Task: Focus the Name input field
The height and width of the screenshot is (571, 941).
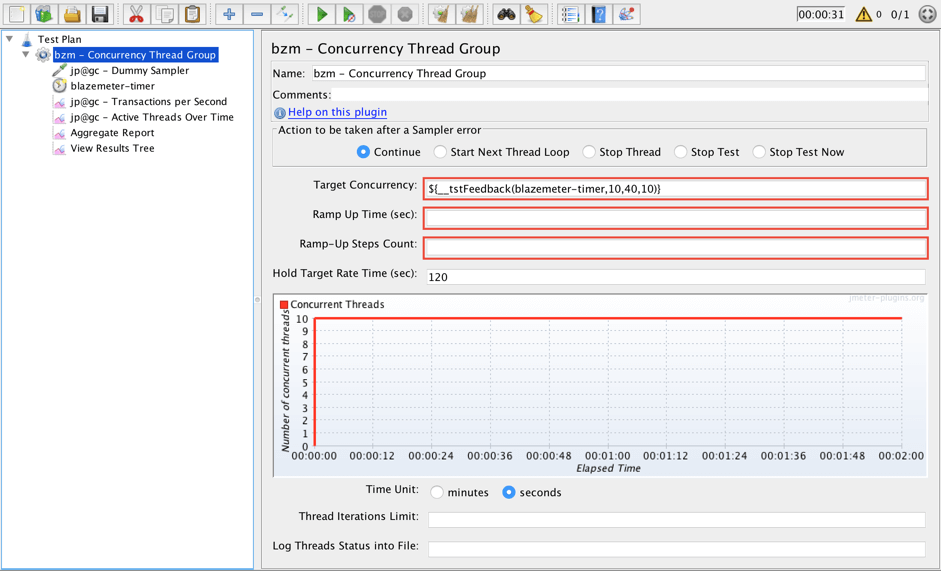Action: tap(618, 73)
